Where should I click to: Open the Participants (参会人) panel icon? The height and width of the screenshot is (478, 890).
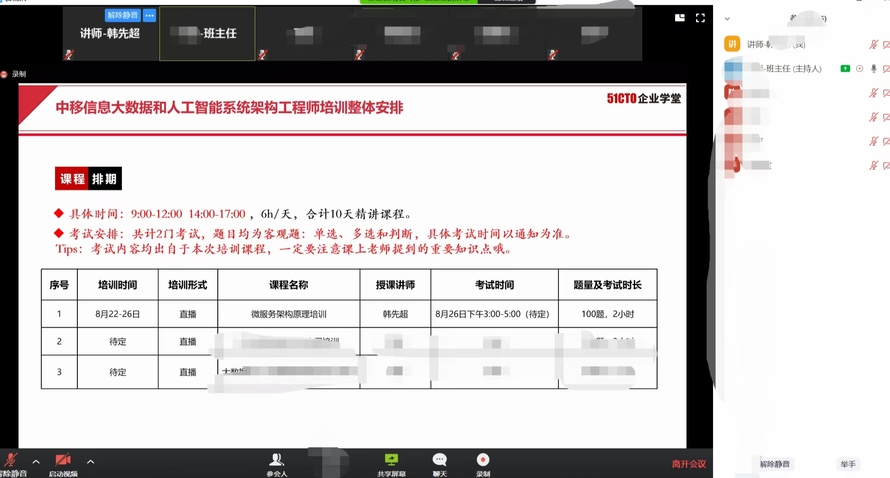point(276,459)
